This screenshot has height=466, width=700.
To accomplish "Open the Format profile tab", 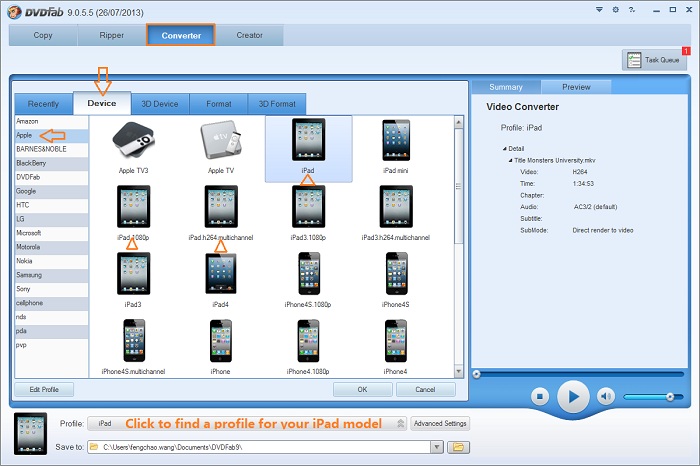I will [219, 104].
